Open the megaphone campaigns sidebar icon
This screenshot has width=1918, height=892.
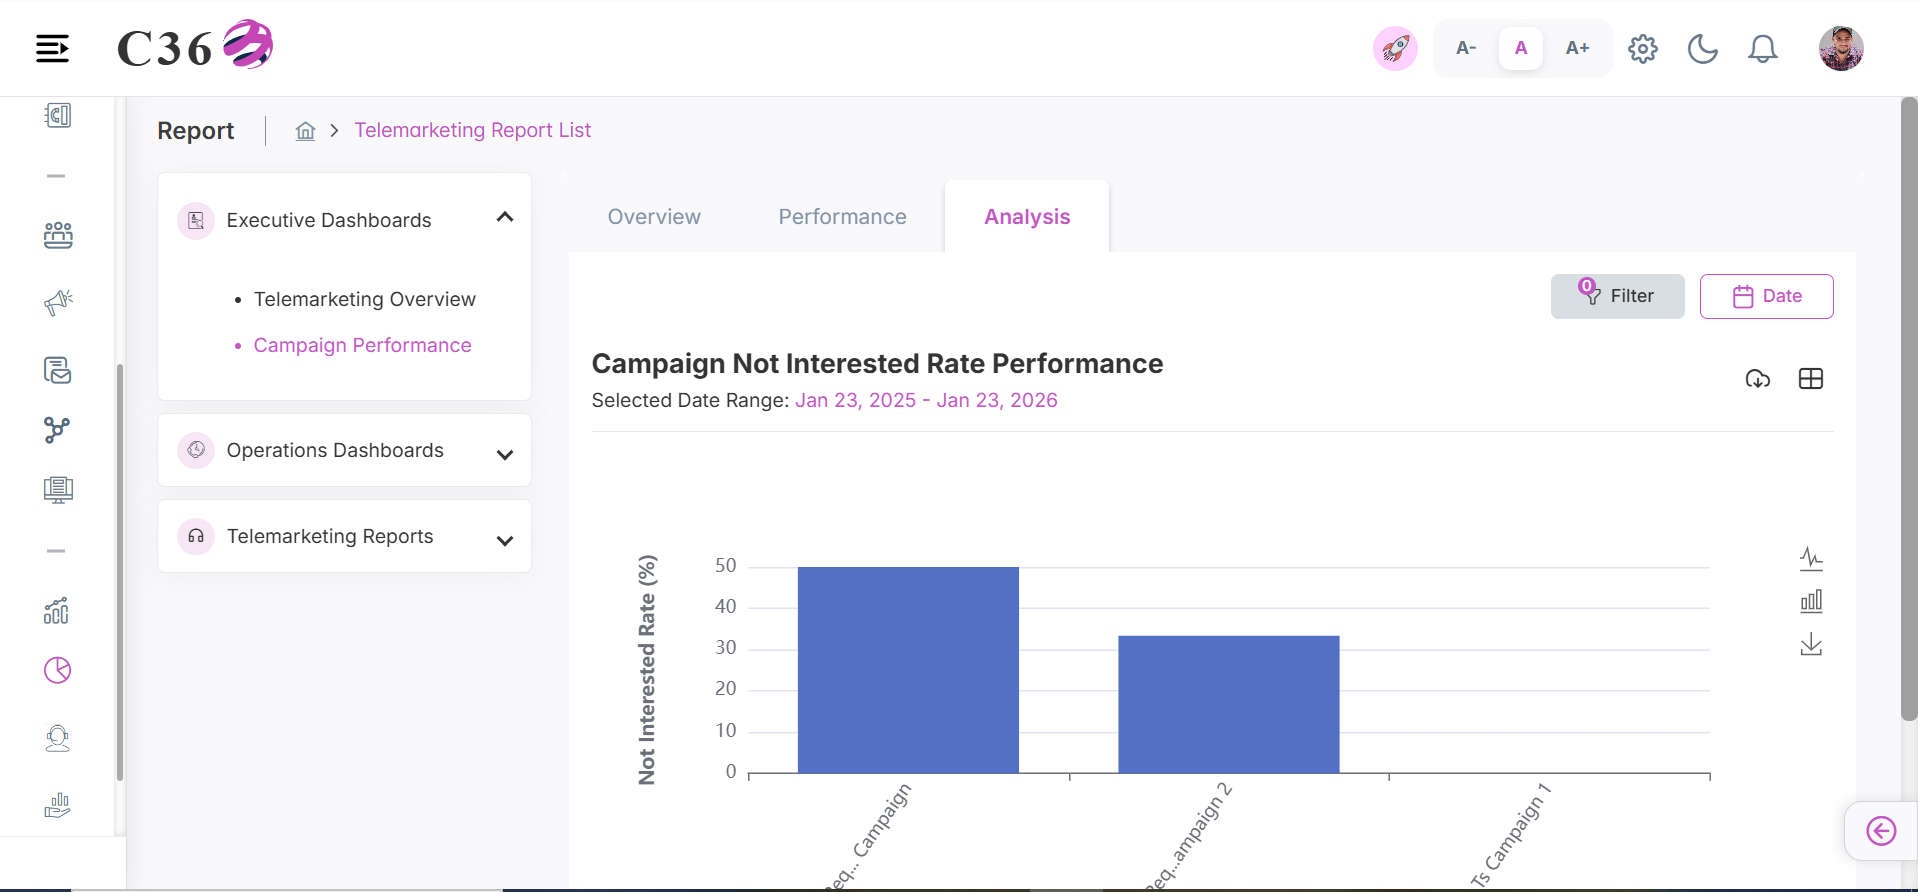[x=58, y=302]
